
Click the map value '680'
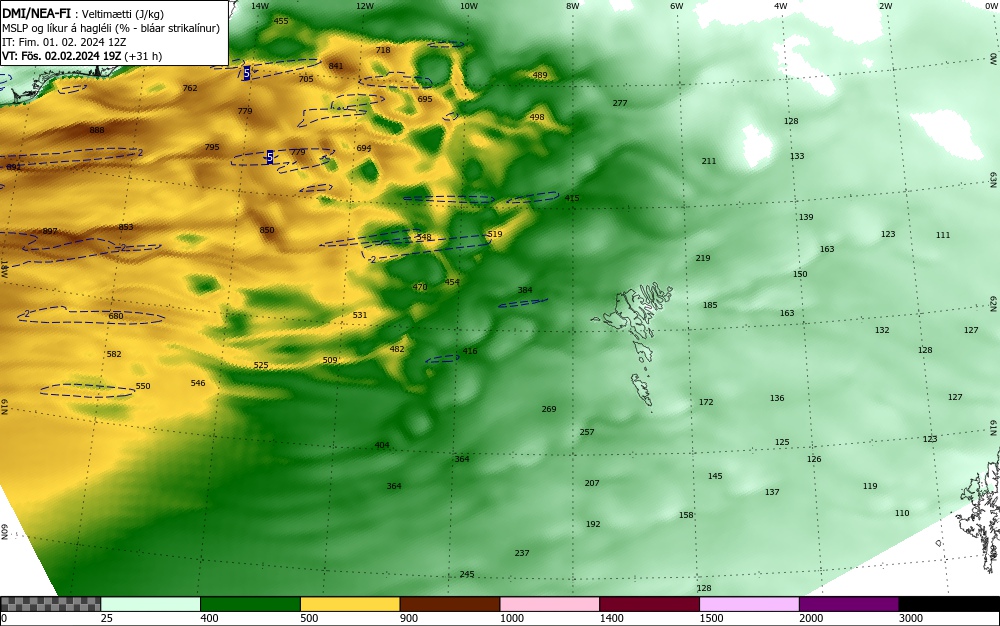pyautogui.click(x=116, y=316)
